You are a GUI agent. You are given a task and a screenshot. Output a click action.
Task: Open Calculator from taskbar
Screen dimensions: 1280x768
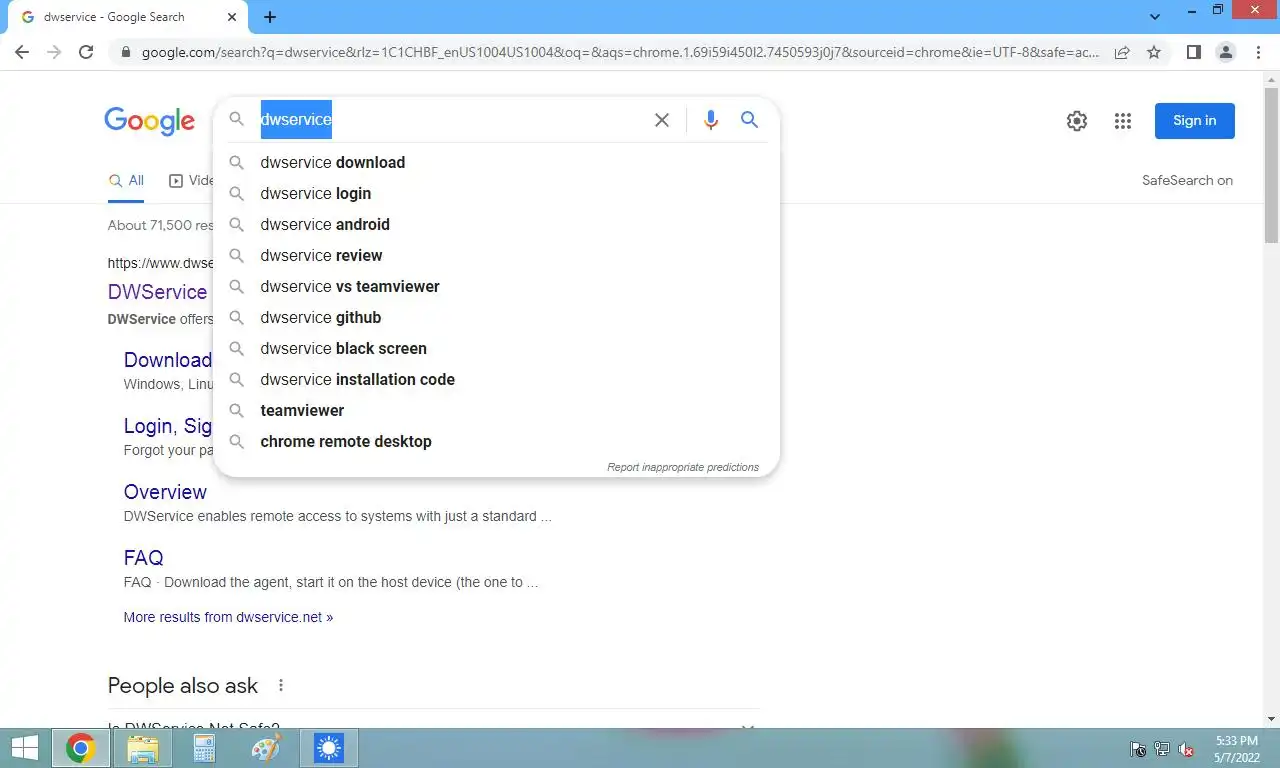click(204, 748)
